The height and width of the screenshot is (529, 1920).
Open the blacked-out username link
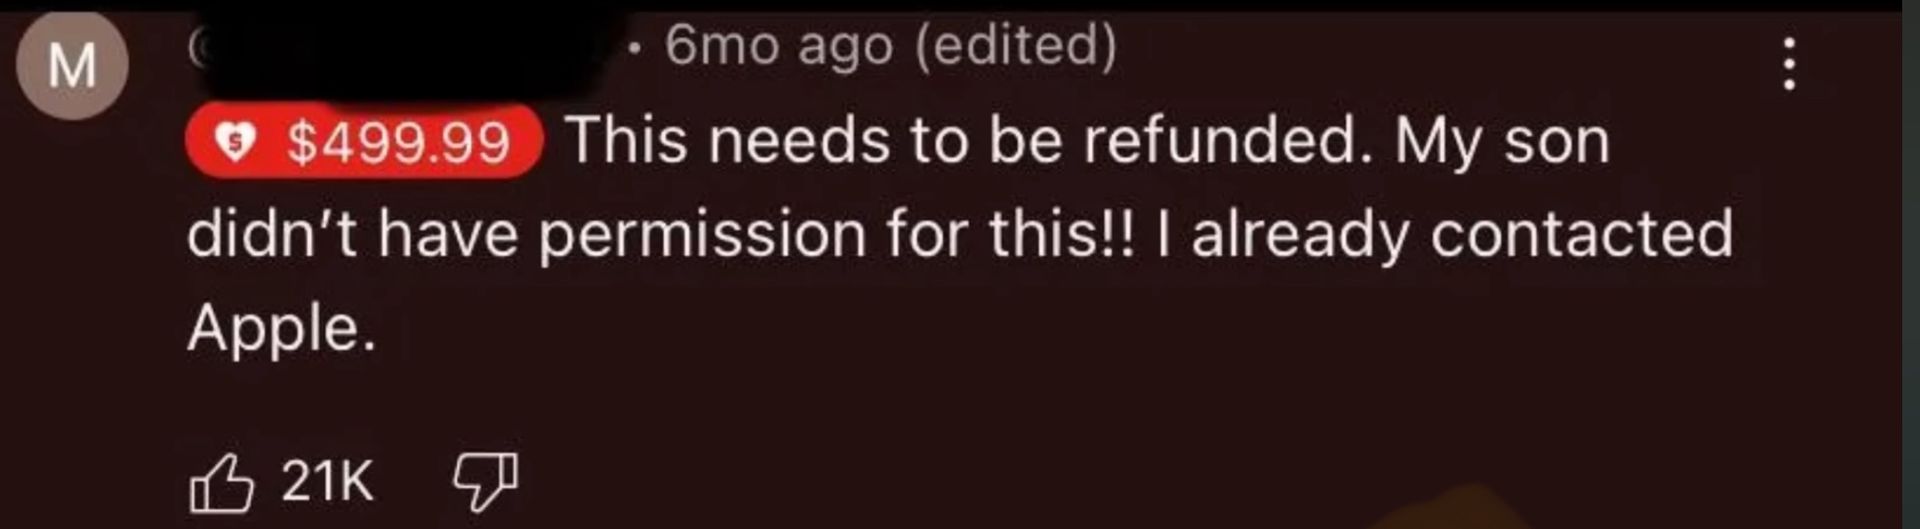[402, 47]
